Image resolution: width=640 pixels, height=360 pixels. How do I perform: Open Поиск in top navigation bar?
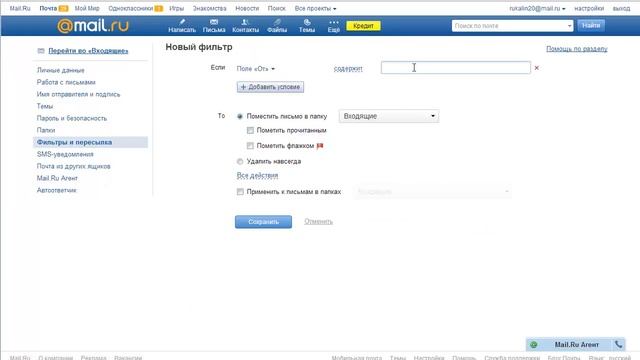277,8
